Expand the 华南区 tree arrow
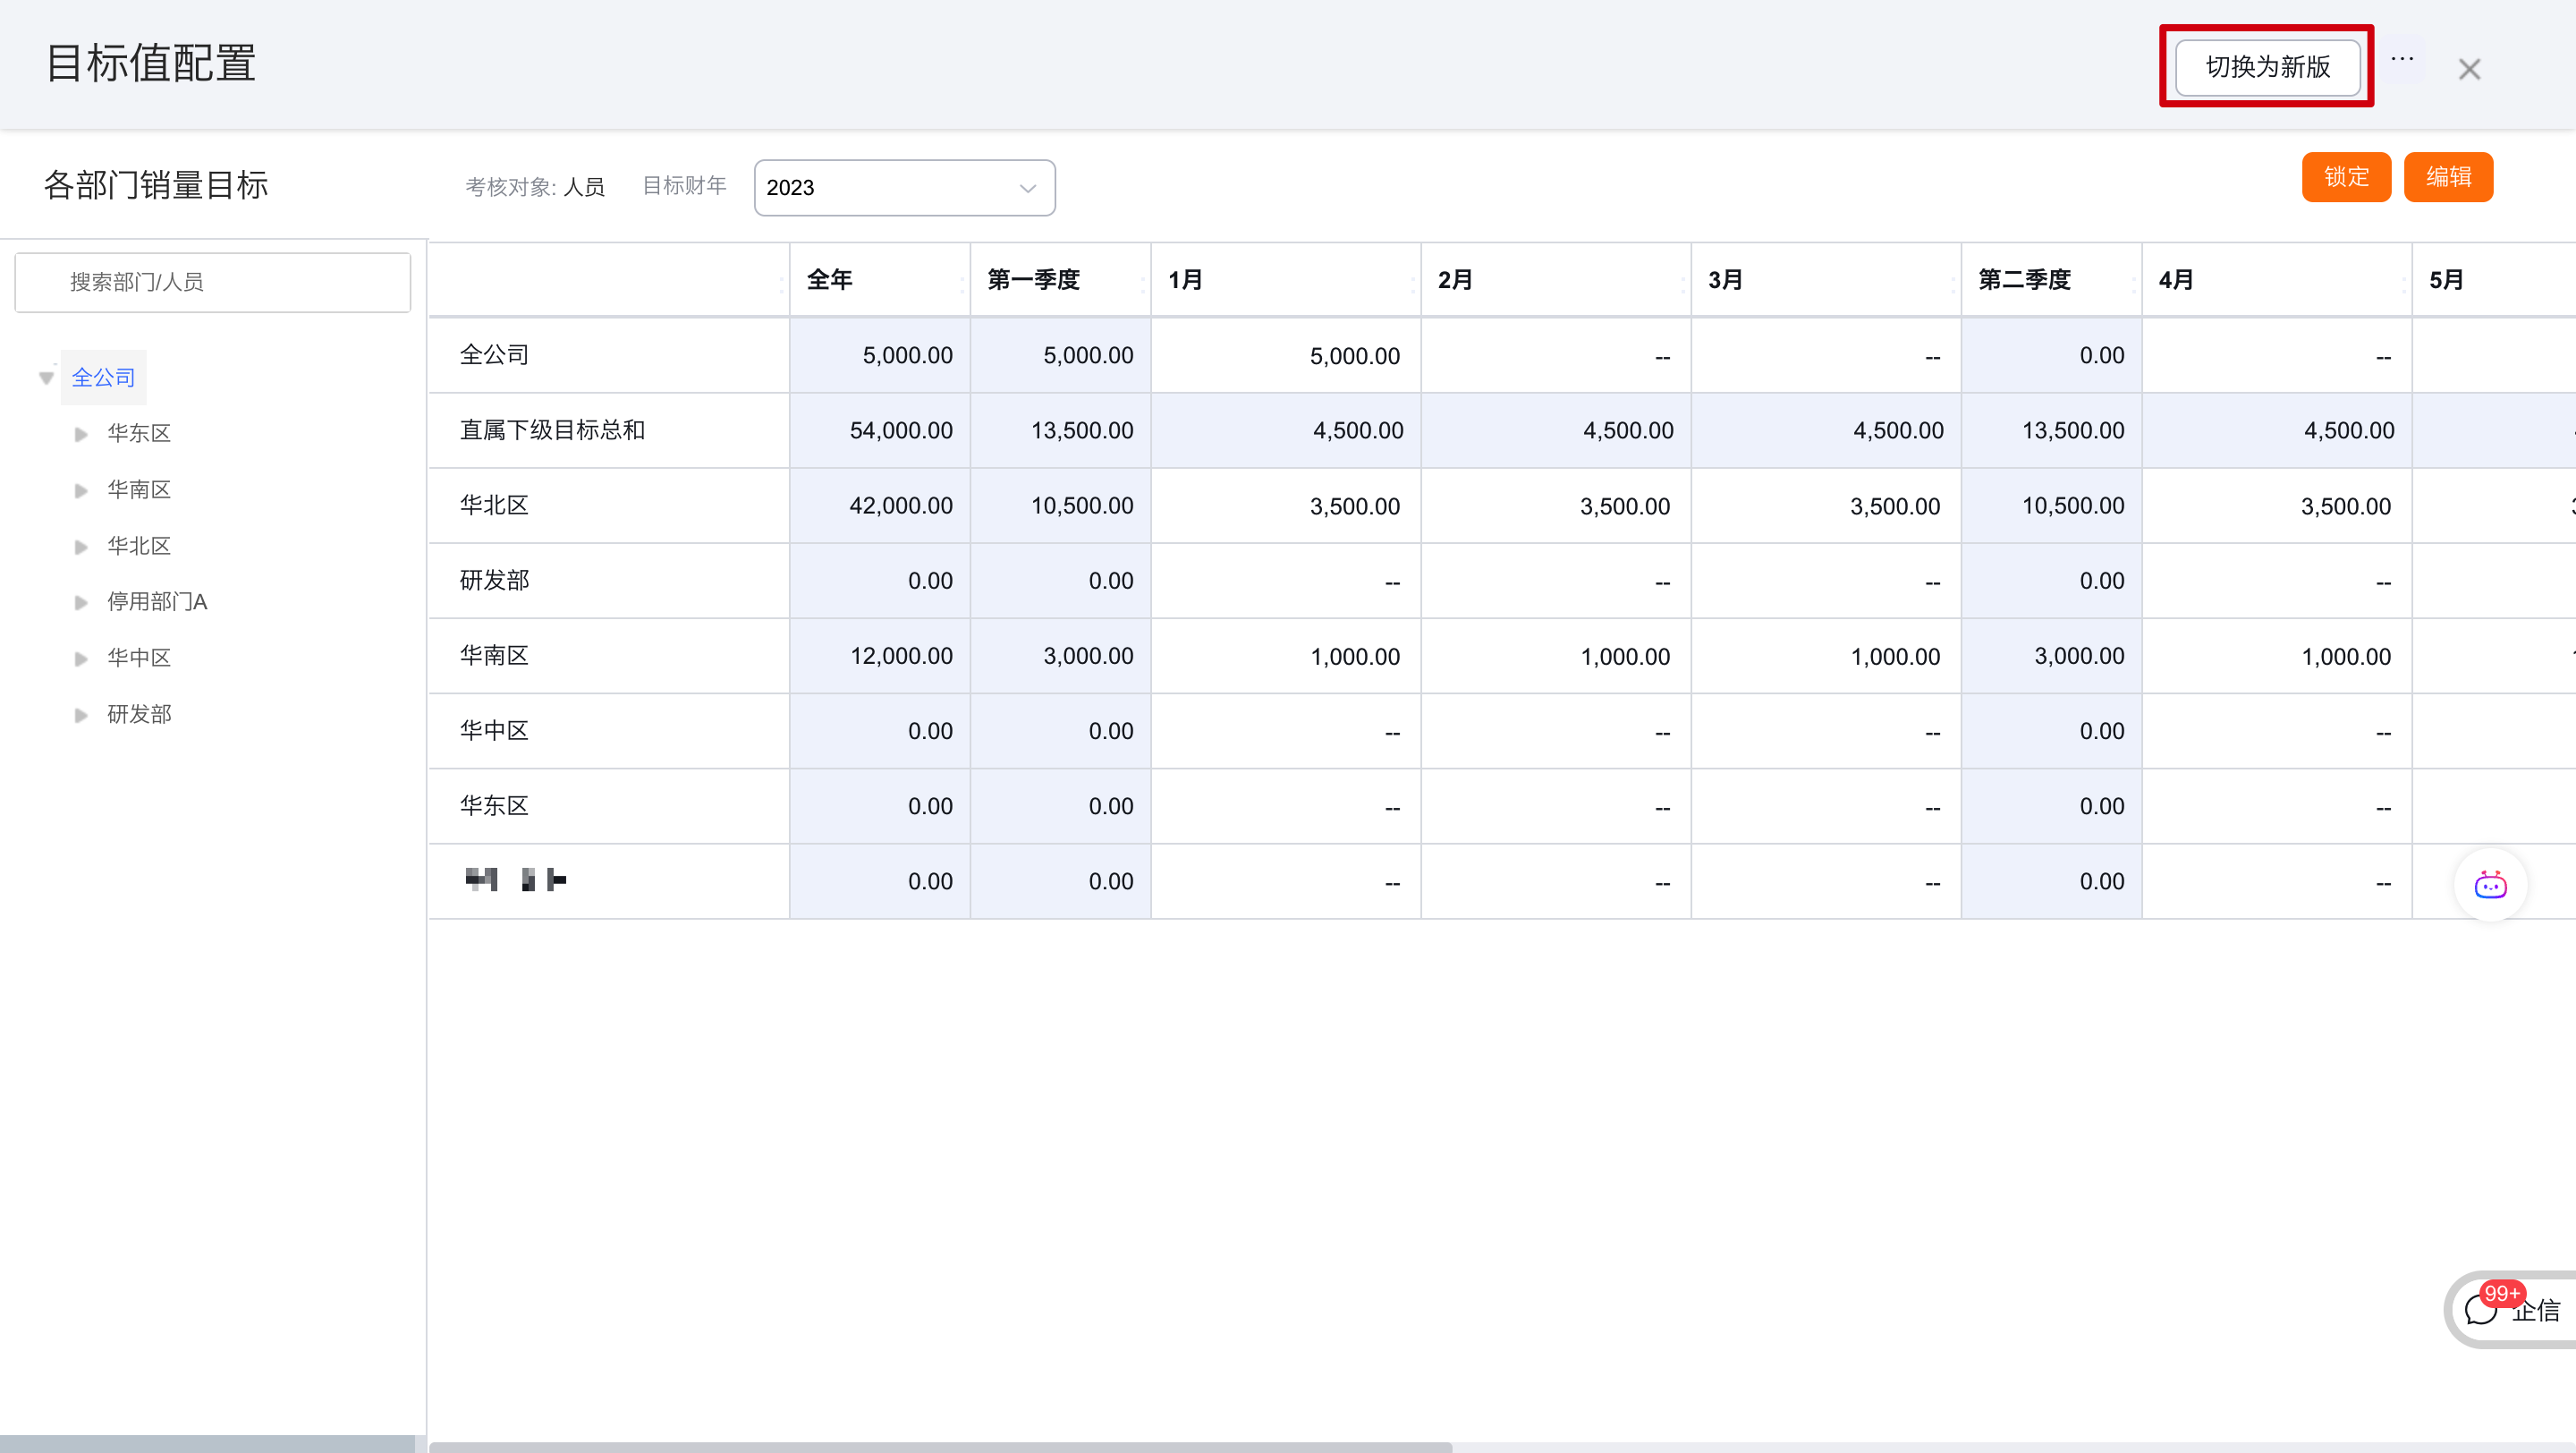 [81, 490]
